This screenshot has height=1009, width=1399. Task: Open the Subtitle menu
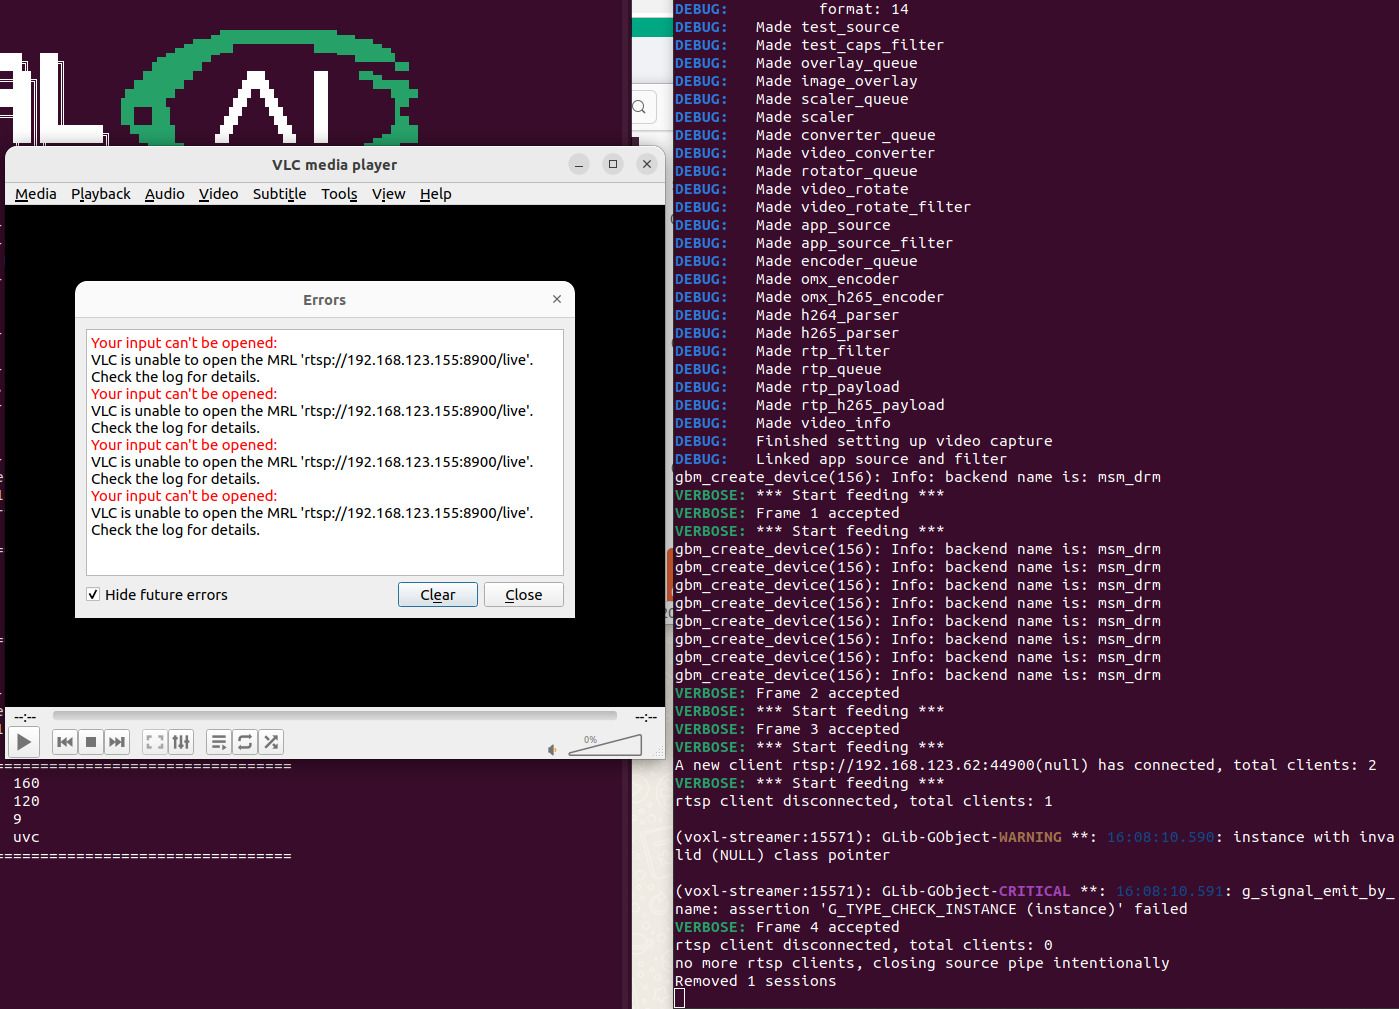(x=279, y=194)
